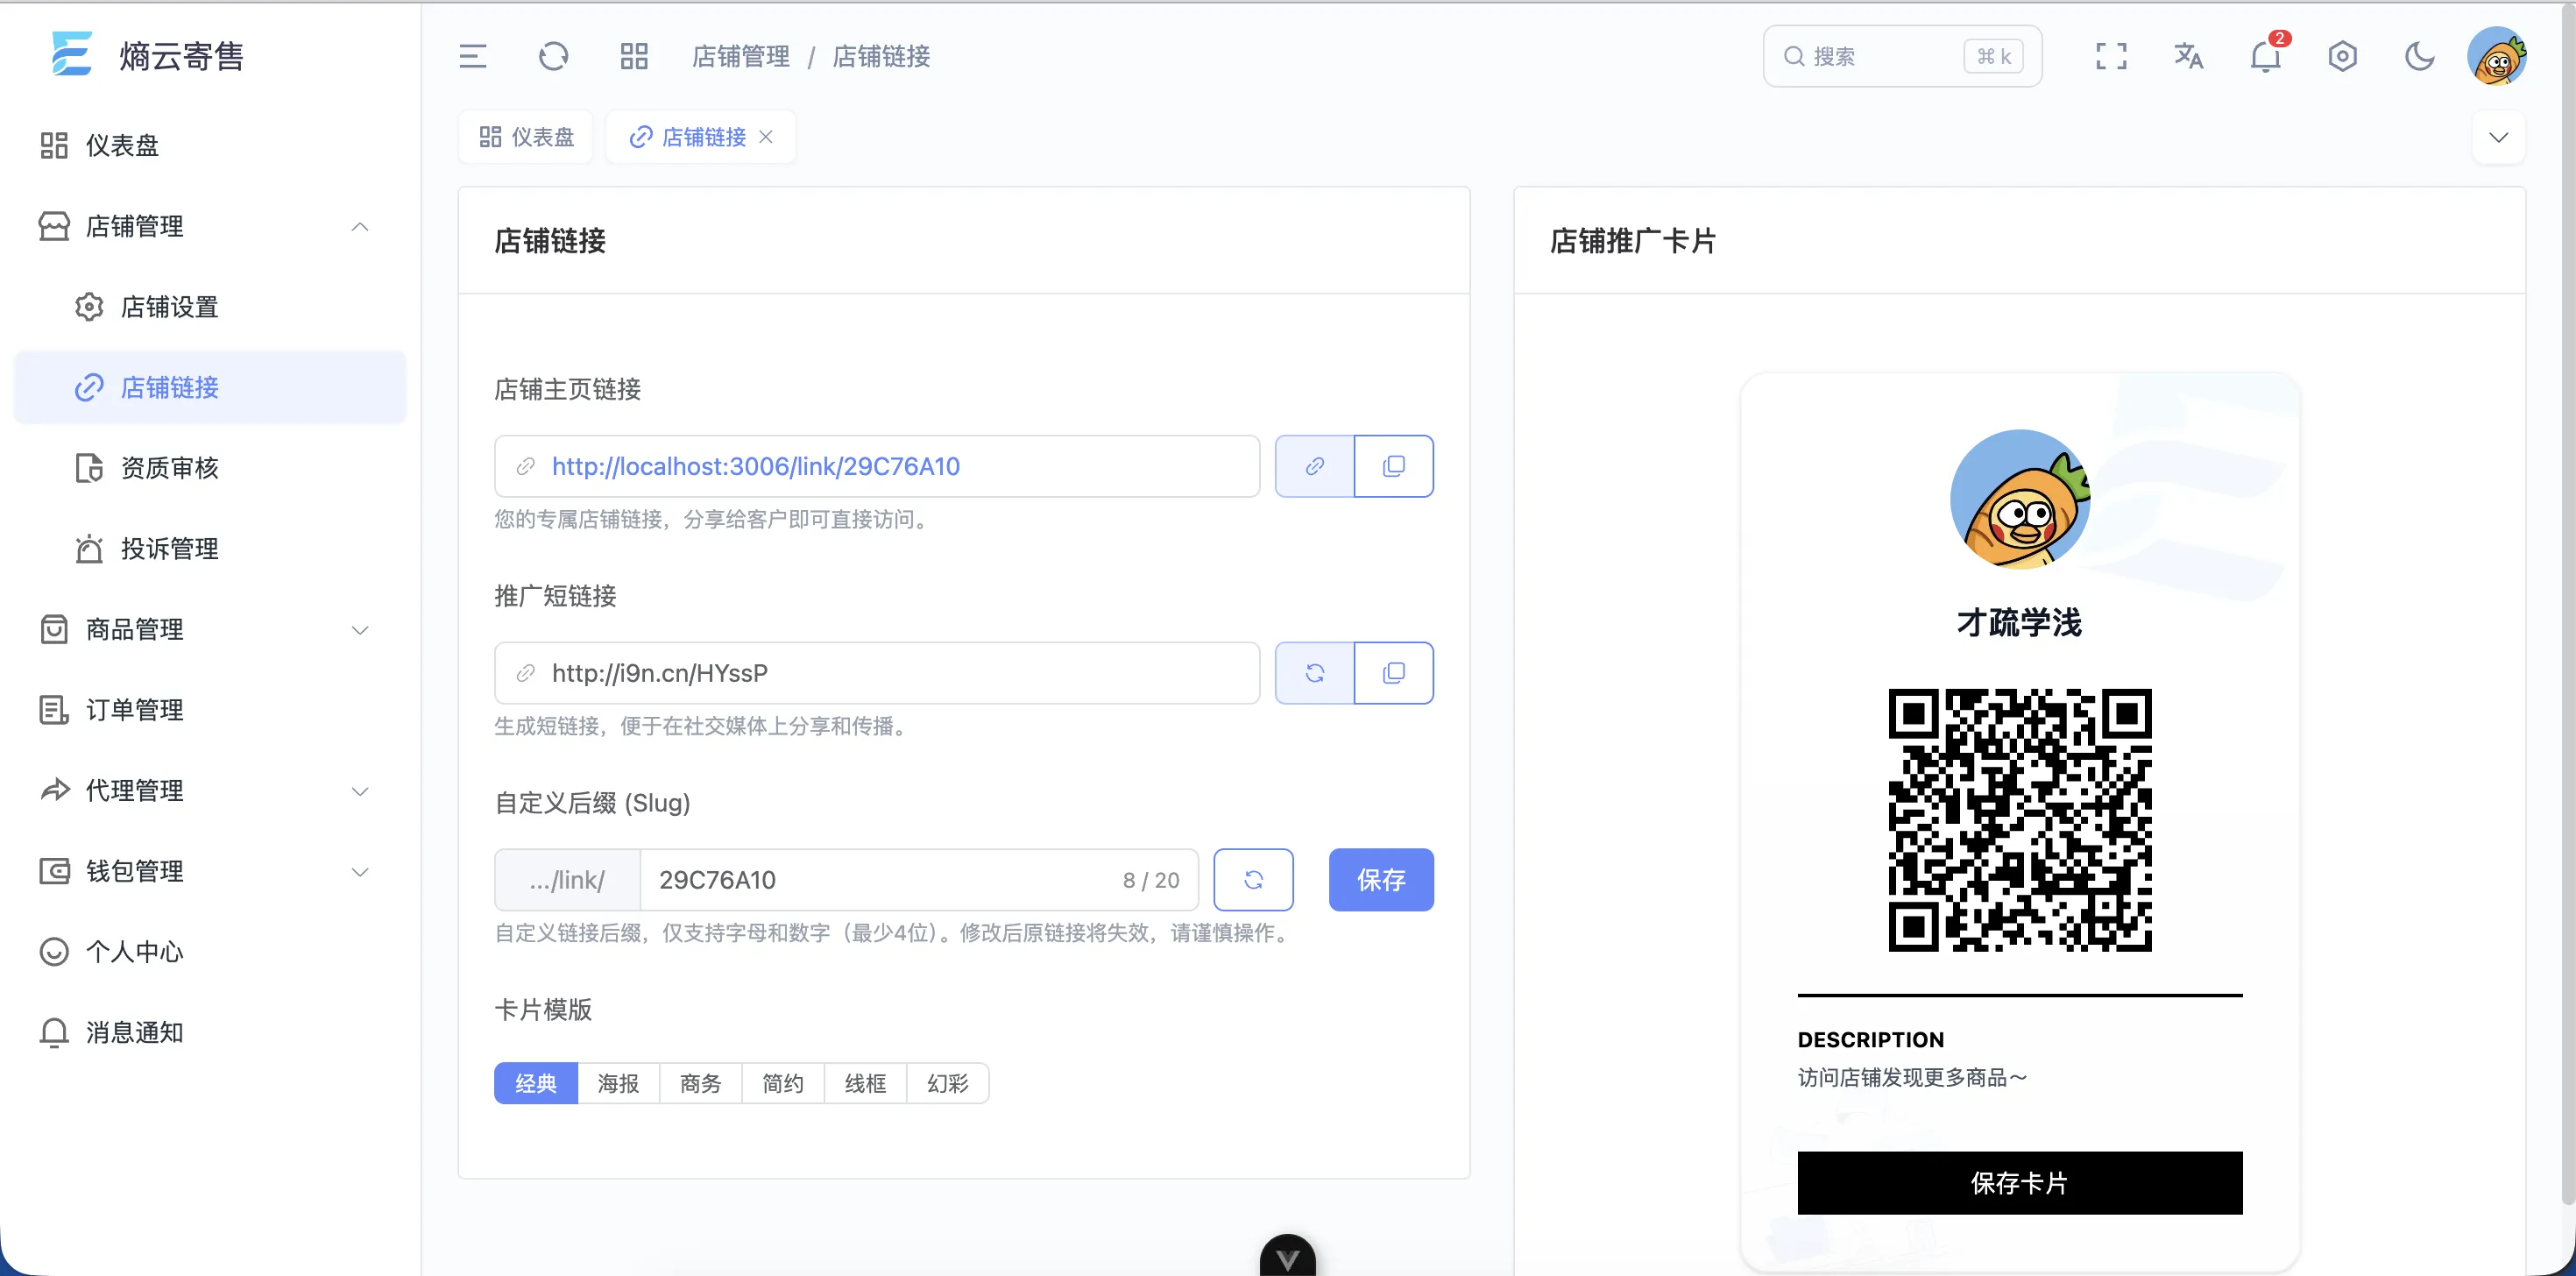
Task: Switch to the 仪表盘 tab
Action: click(x=525, y=136)
